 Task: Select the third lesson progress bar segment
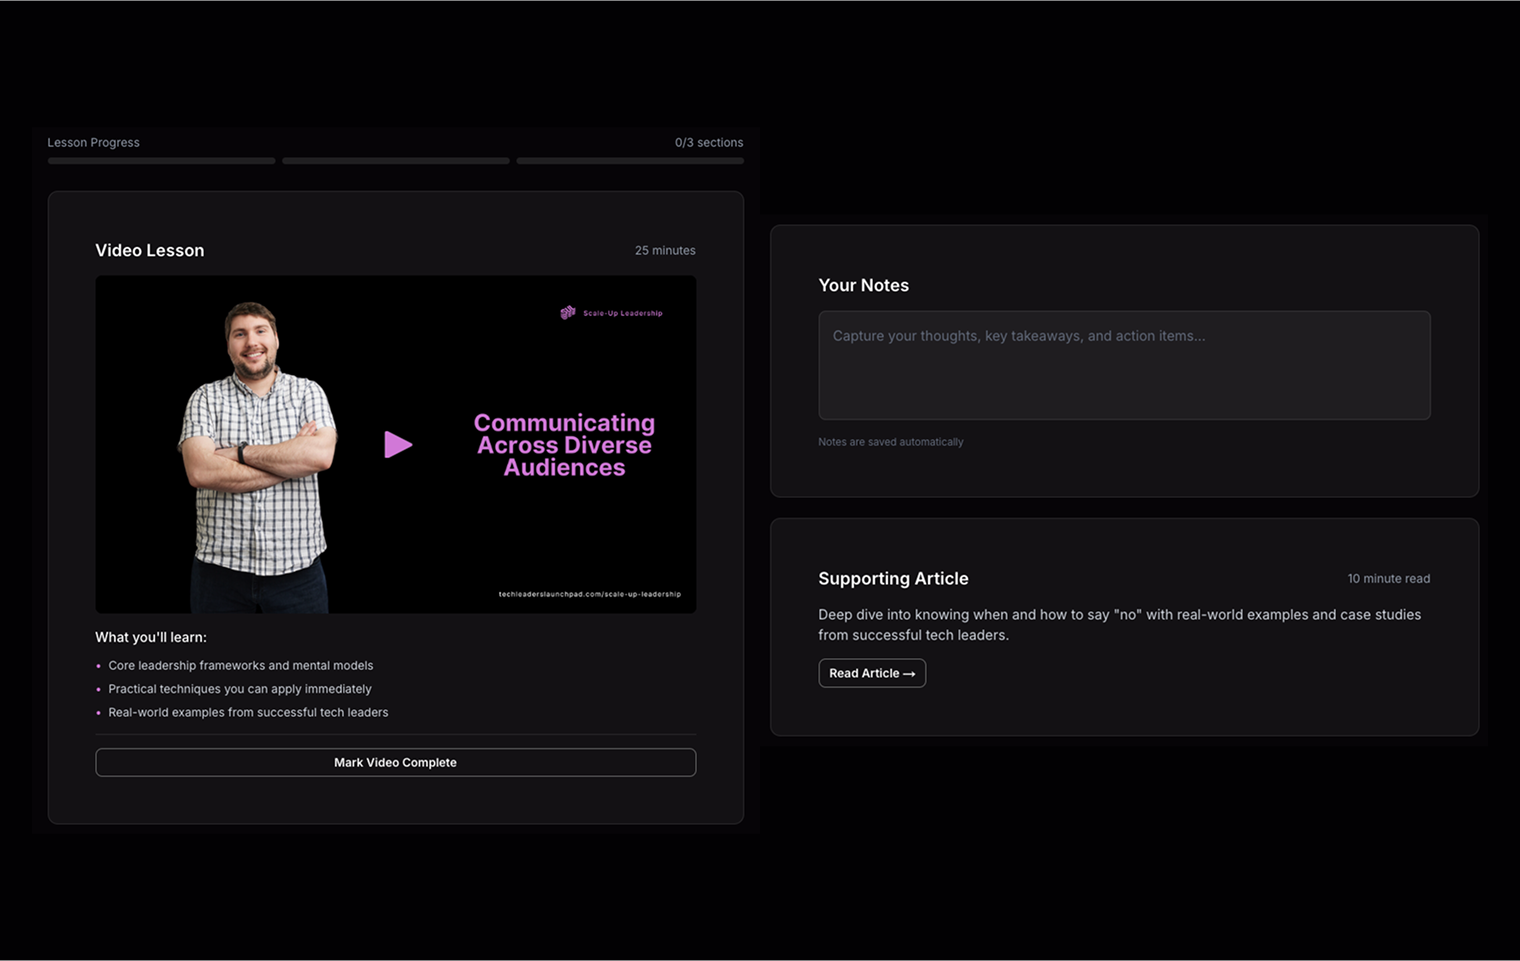[x=630, y=161]
